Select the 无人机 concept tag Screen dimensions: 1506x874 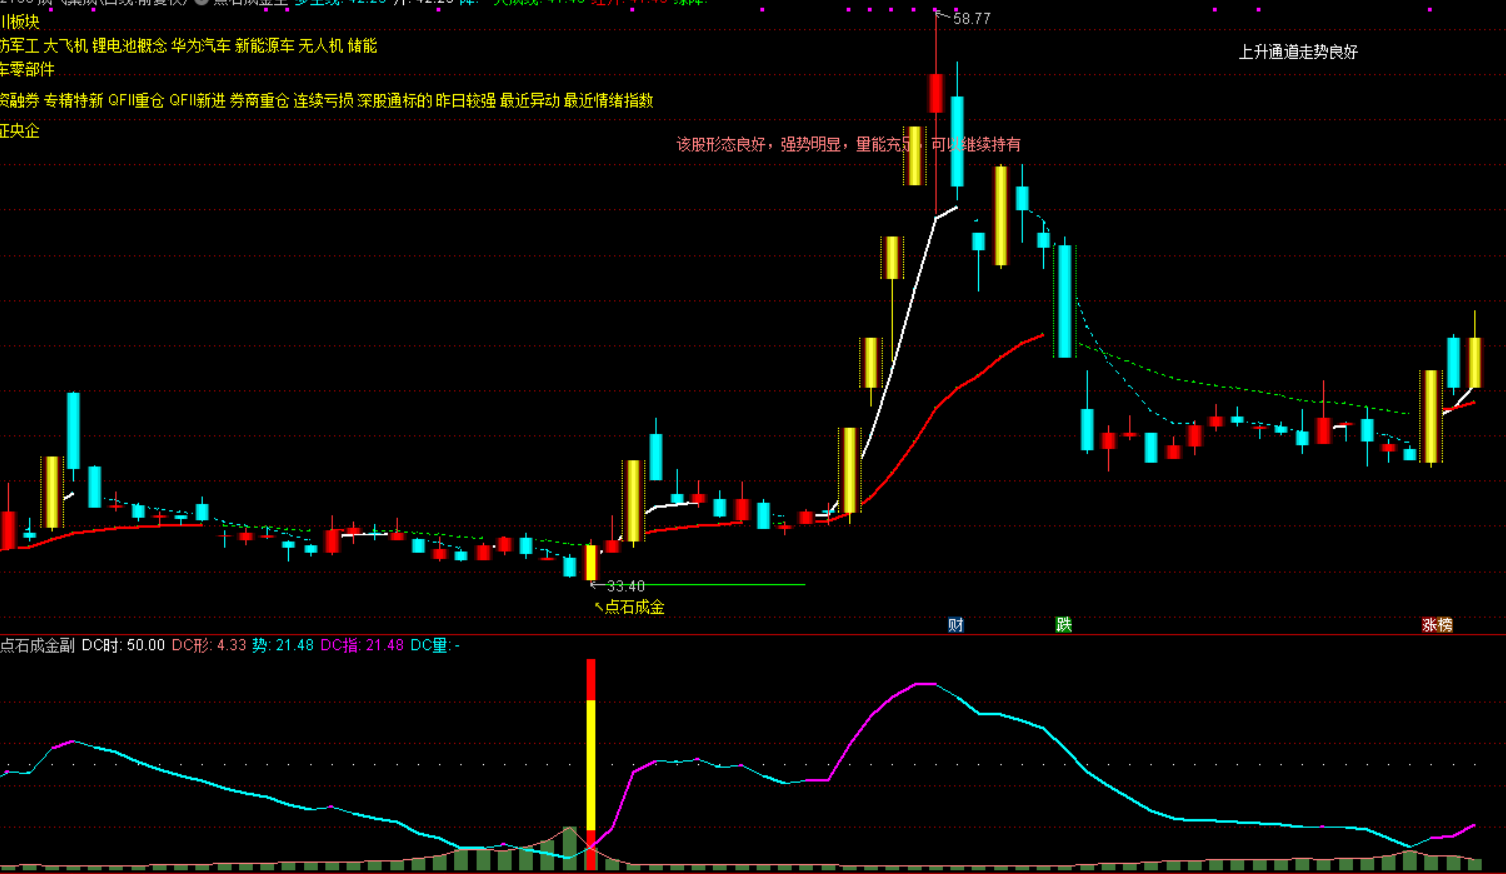(321, 46)
